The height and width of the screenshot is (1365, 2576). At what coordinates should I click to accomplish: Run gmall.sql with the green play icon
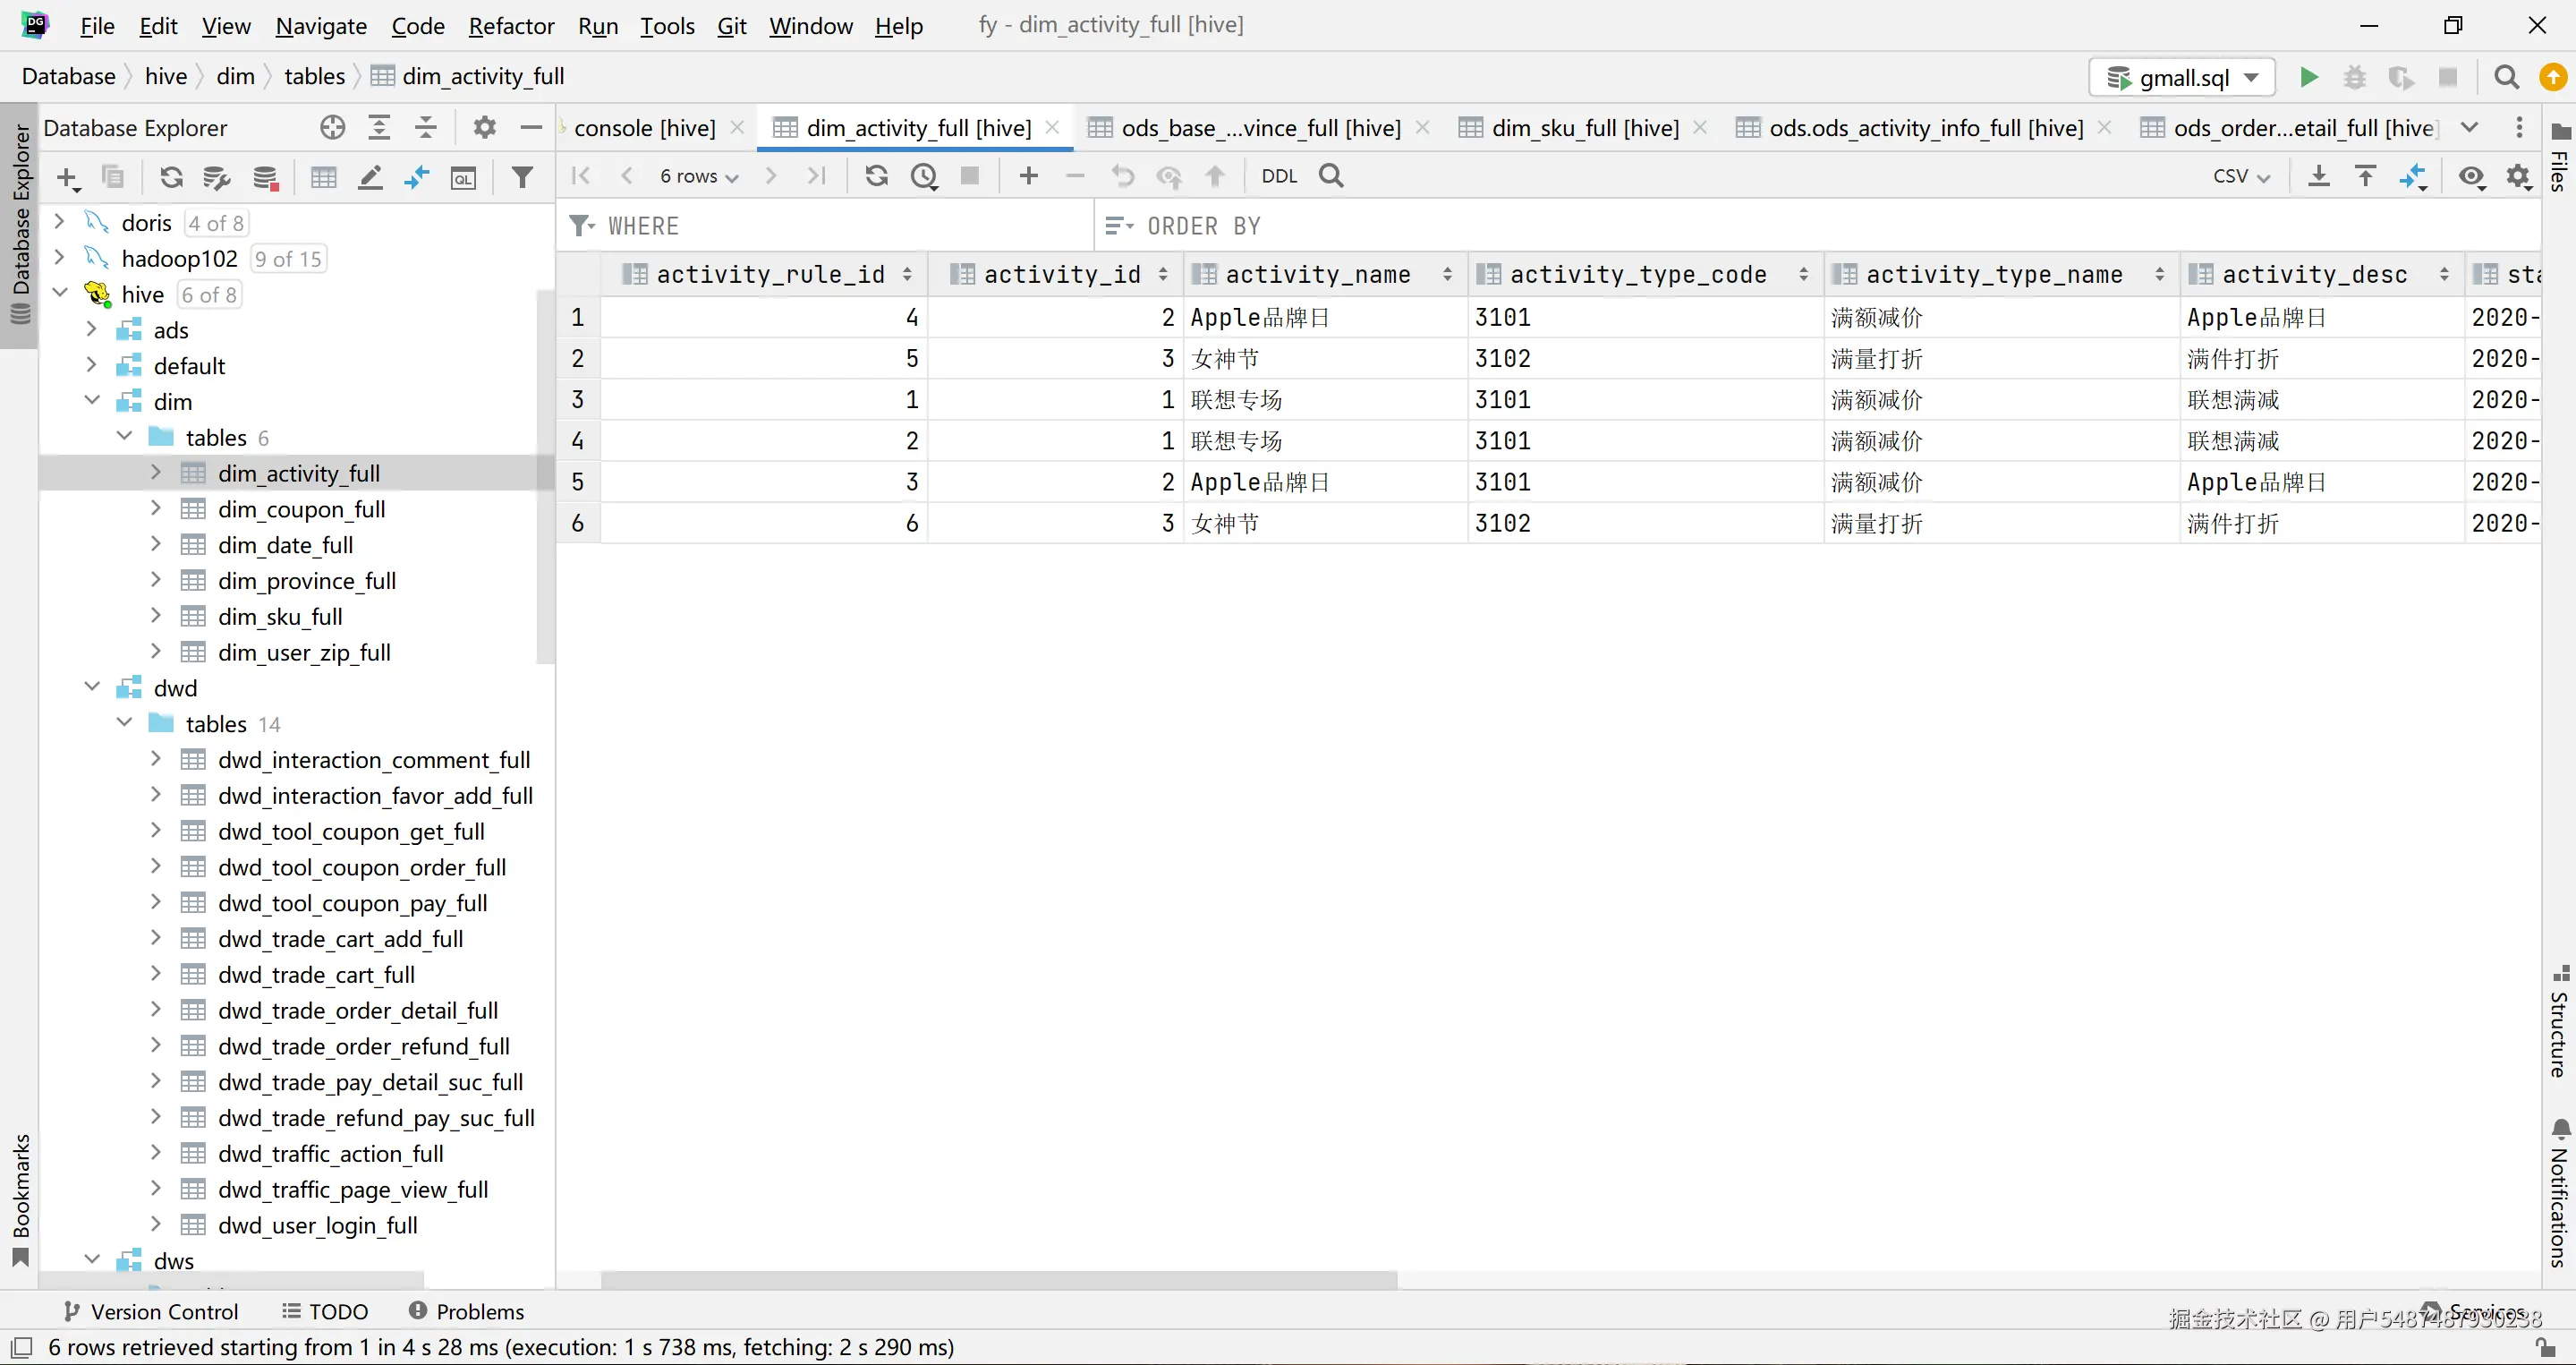[x=2309, y=77]
